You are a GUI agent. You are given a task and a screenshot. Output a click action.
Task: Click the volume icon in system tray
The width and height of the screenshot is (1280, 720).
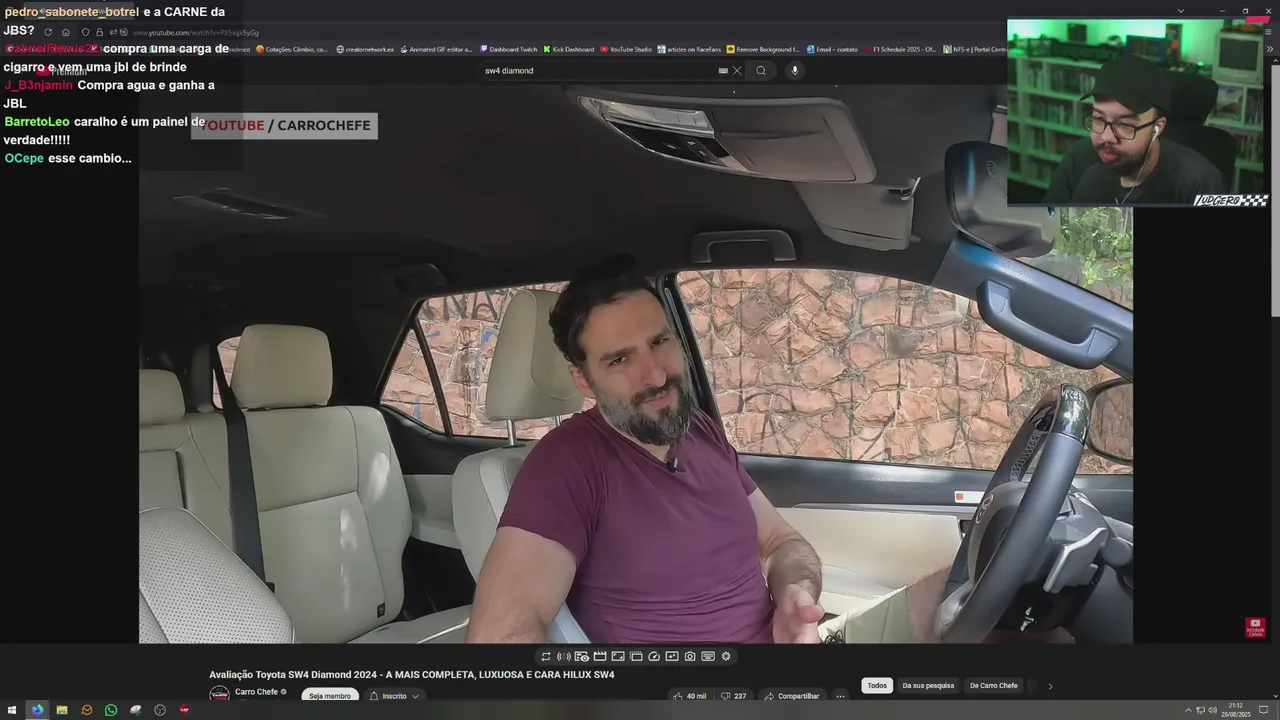point(1212,710)
